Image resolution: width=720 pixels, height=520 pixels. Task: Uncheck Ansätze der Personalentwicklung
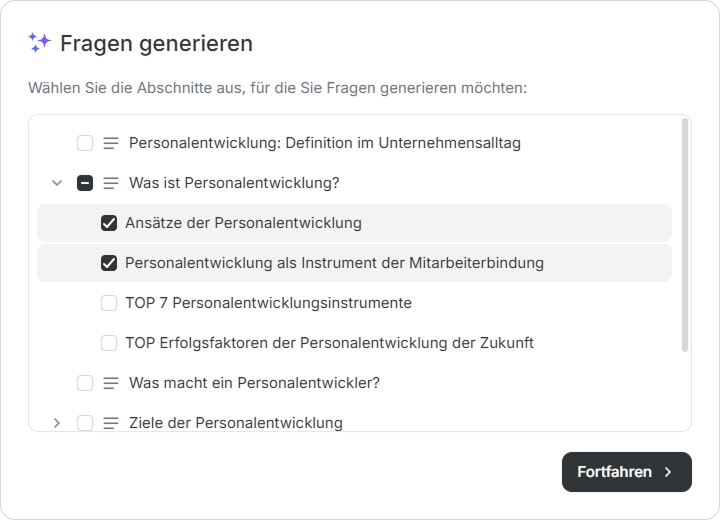point(109,223)
